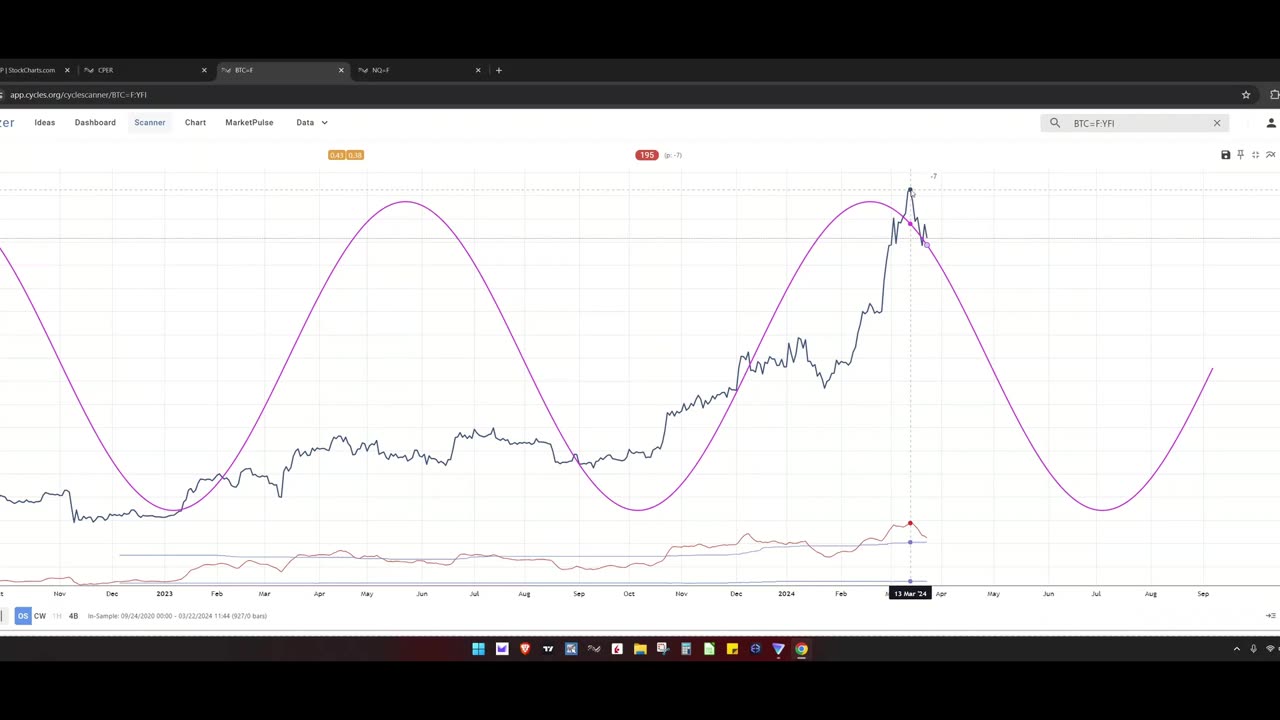Toggle fullscreen chart view icon
Image resolution: width=1280 pixels, height=720 pixels.
[1256, 155]
